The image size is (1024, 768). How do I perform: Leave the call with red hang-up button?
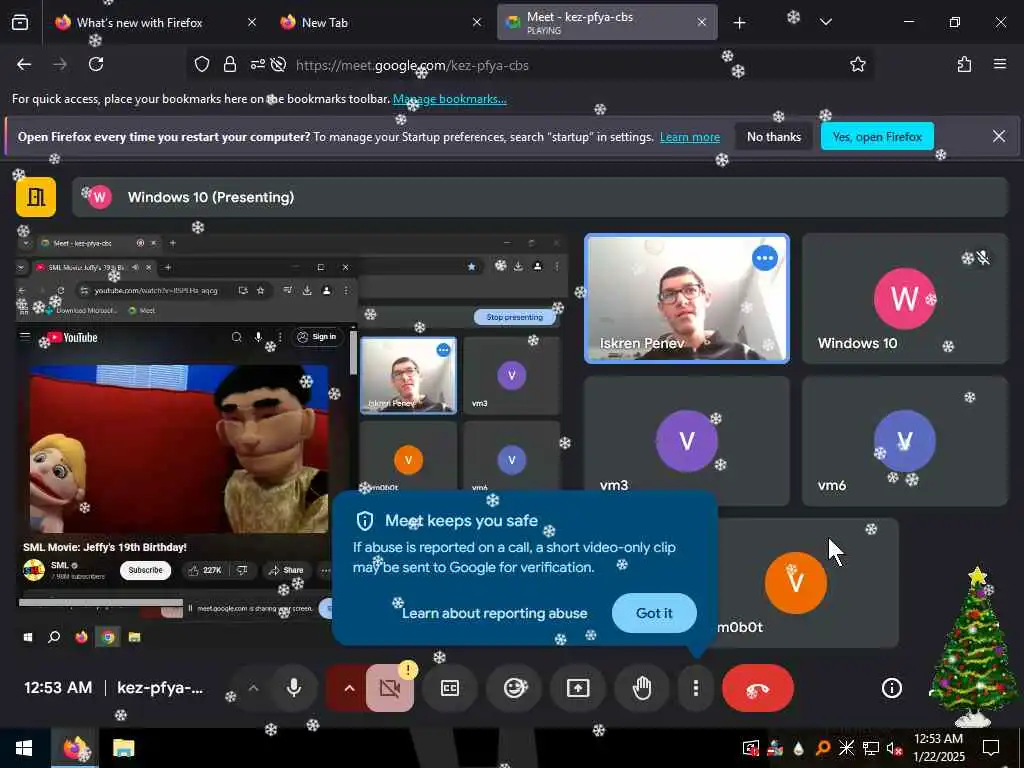[758, 688]
